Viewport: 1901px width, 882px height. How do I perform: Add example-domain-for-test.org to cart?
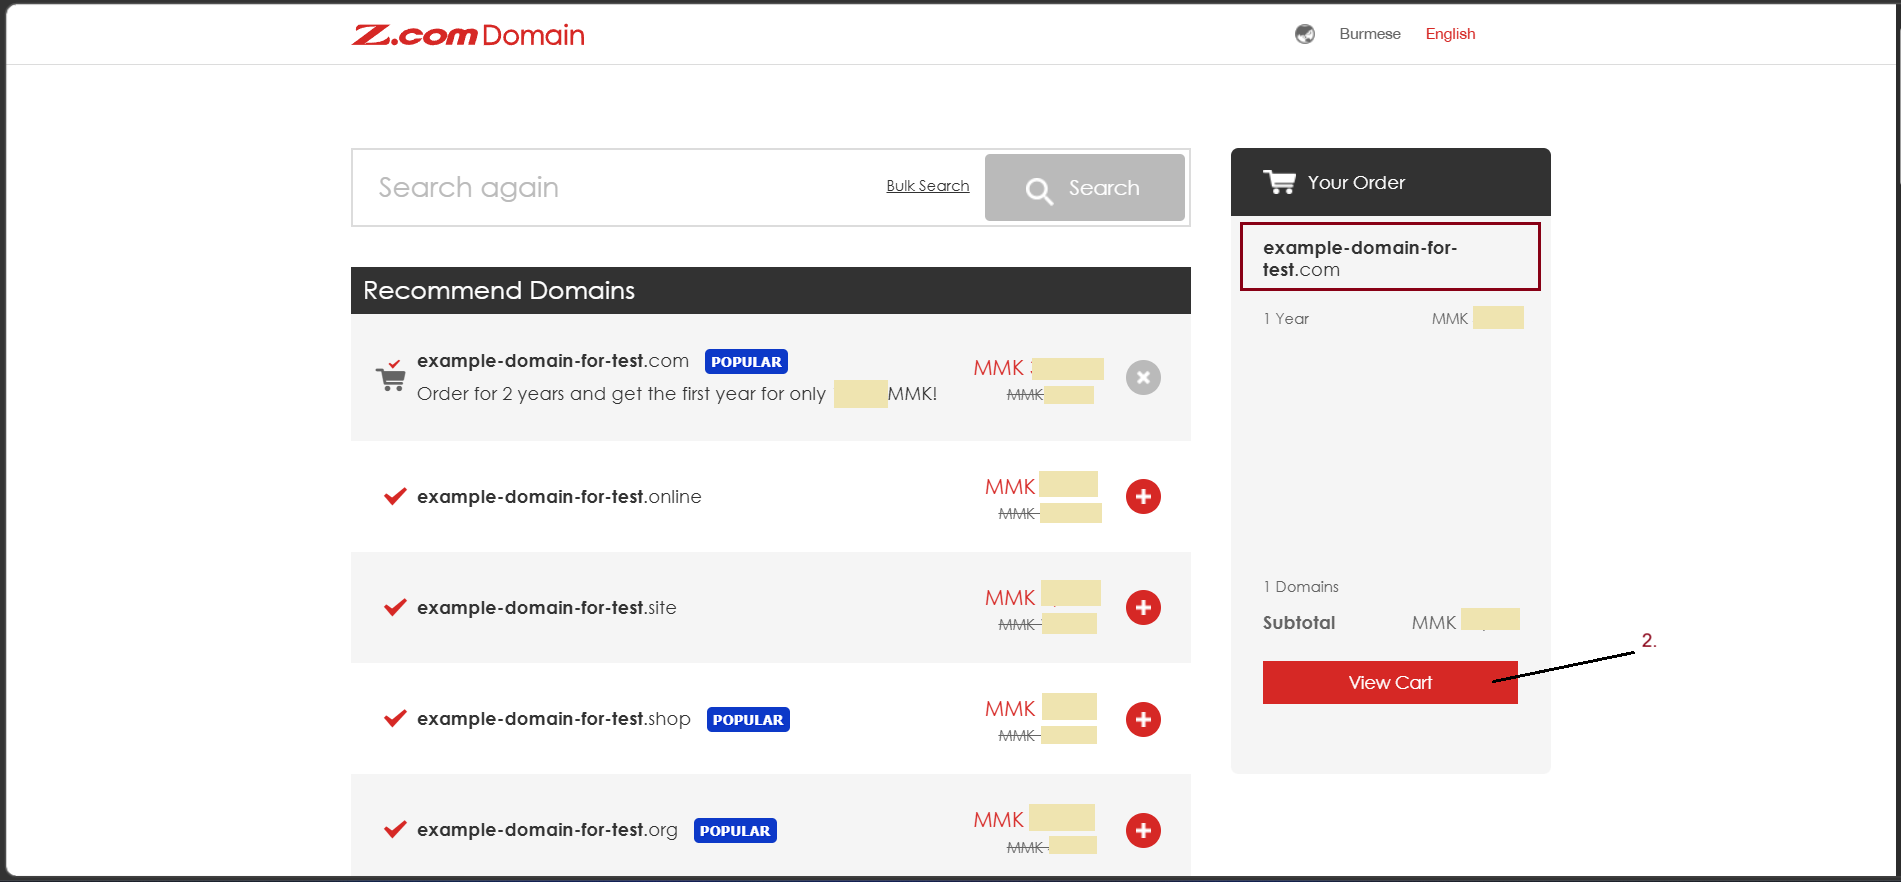point(1143,831)
